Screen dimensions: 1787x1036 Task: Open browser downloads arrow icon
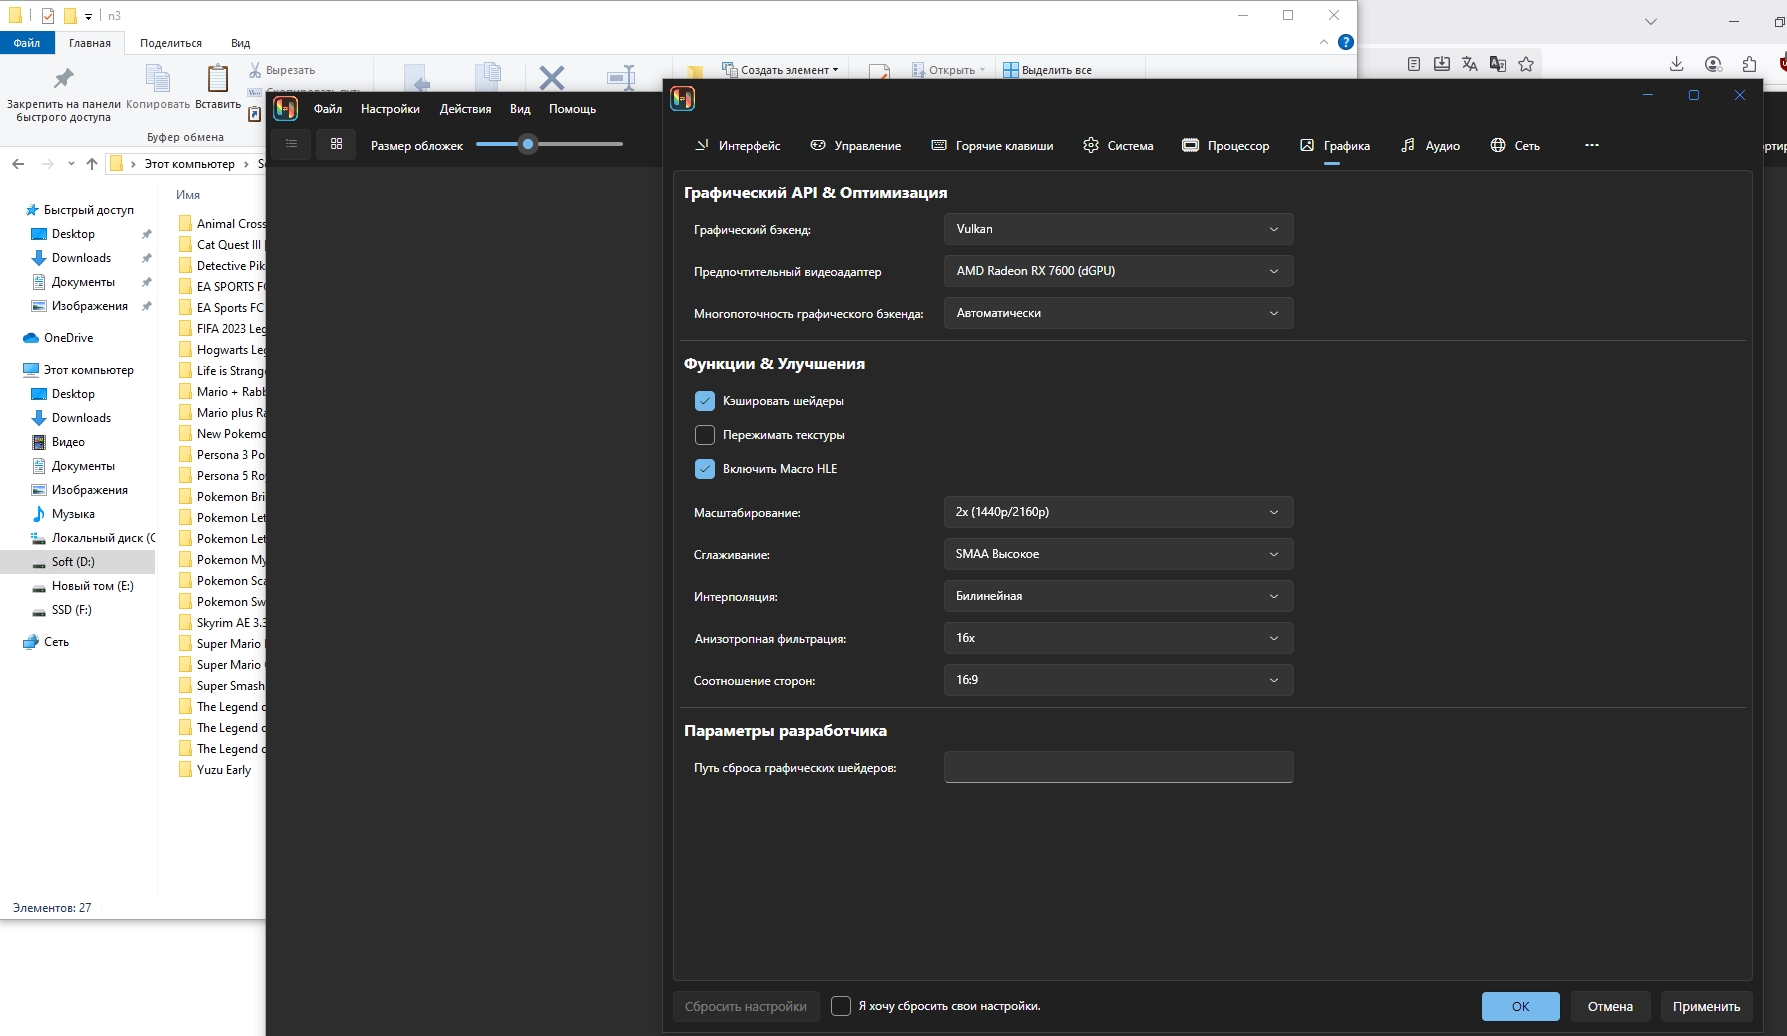[1676, 64]
